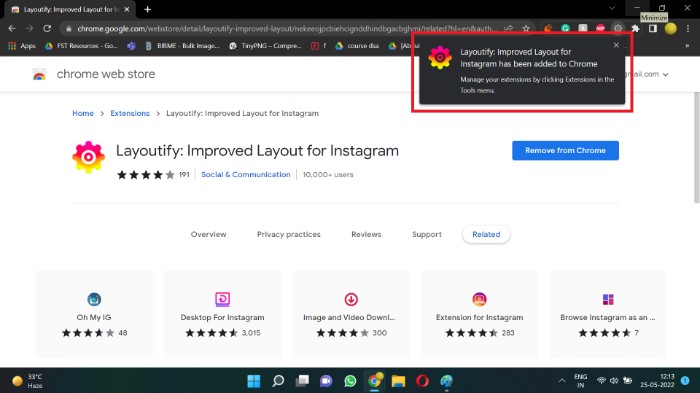The width and height of the screenshot is (700, 393).
Task: Open the Chat video-camera taskbar icon
Action: click(326, 381)
